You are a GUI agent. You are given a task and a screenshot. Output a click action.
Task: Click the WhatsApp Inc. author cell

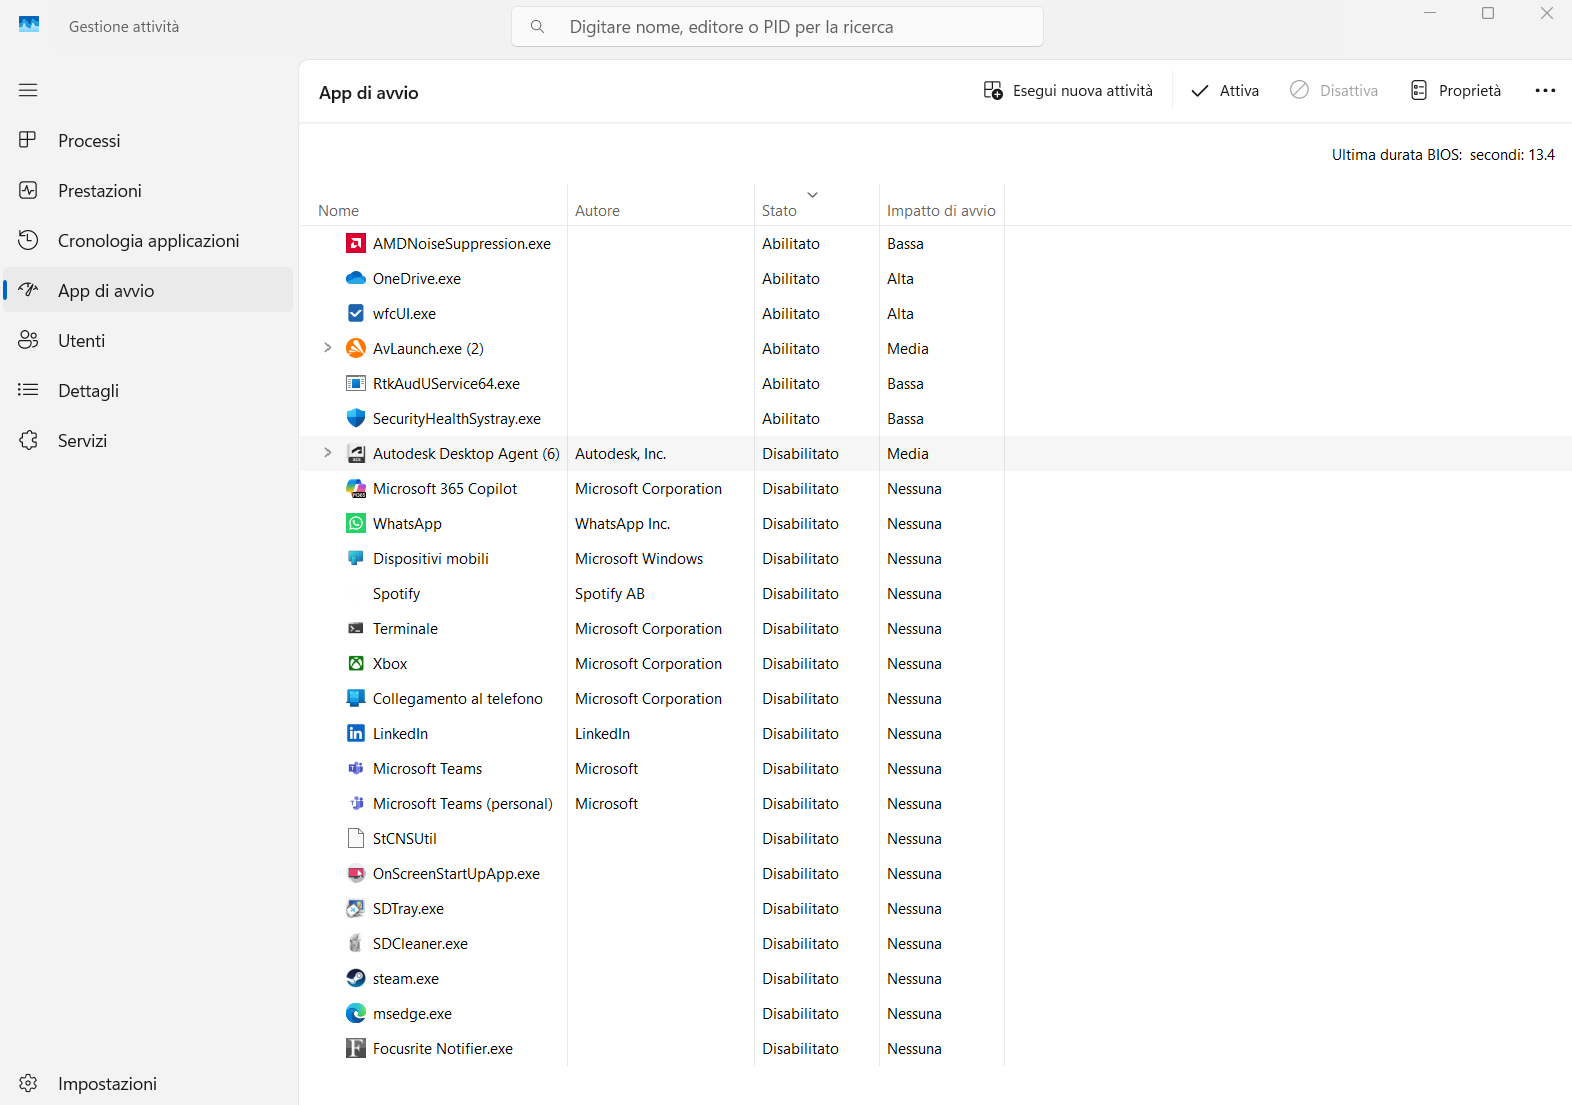pos(622,524)
